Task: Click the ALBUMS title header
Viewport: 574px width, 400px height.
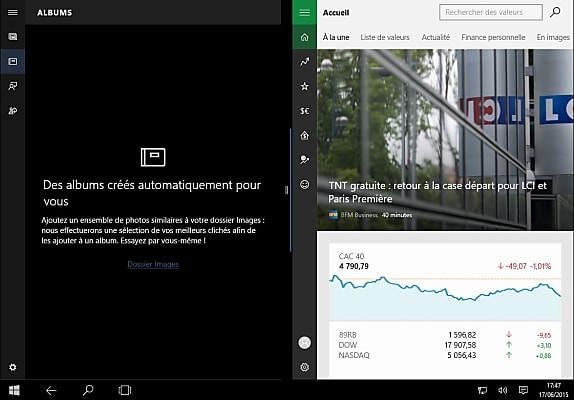Action: click(x=55, y=12)
